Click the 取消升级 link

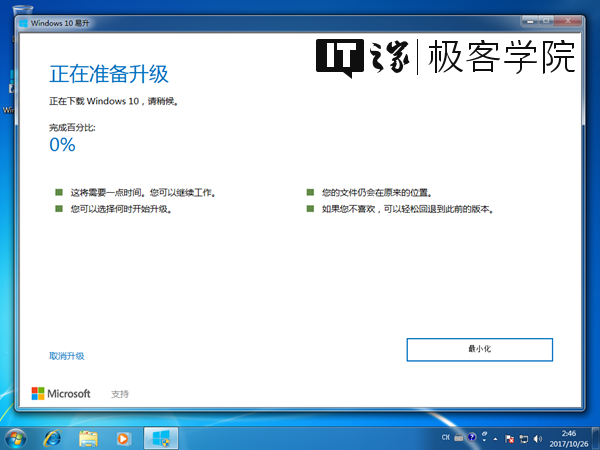[67, 356]
